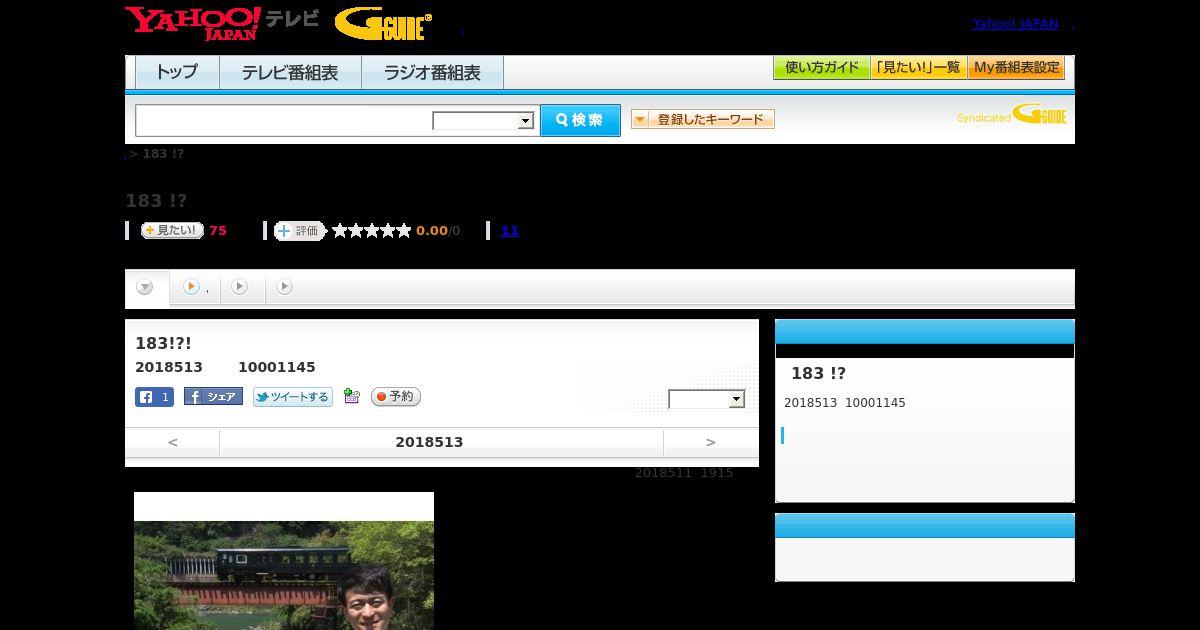Click the 183 !? title in sidebar
The image size is (1200, 630).
818,373
